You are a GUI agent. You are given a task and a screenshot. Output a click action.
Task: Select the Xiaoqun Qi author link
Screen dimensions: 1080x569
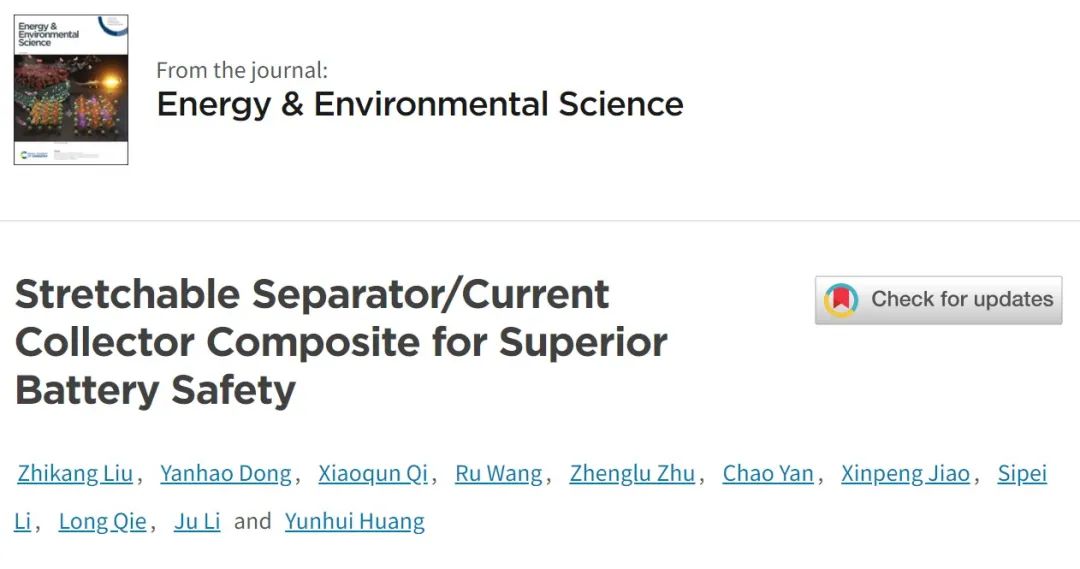(373, 473)
